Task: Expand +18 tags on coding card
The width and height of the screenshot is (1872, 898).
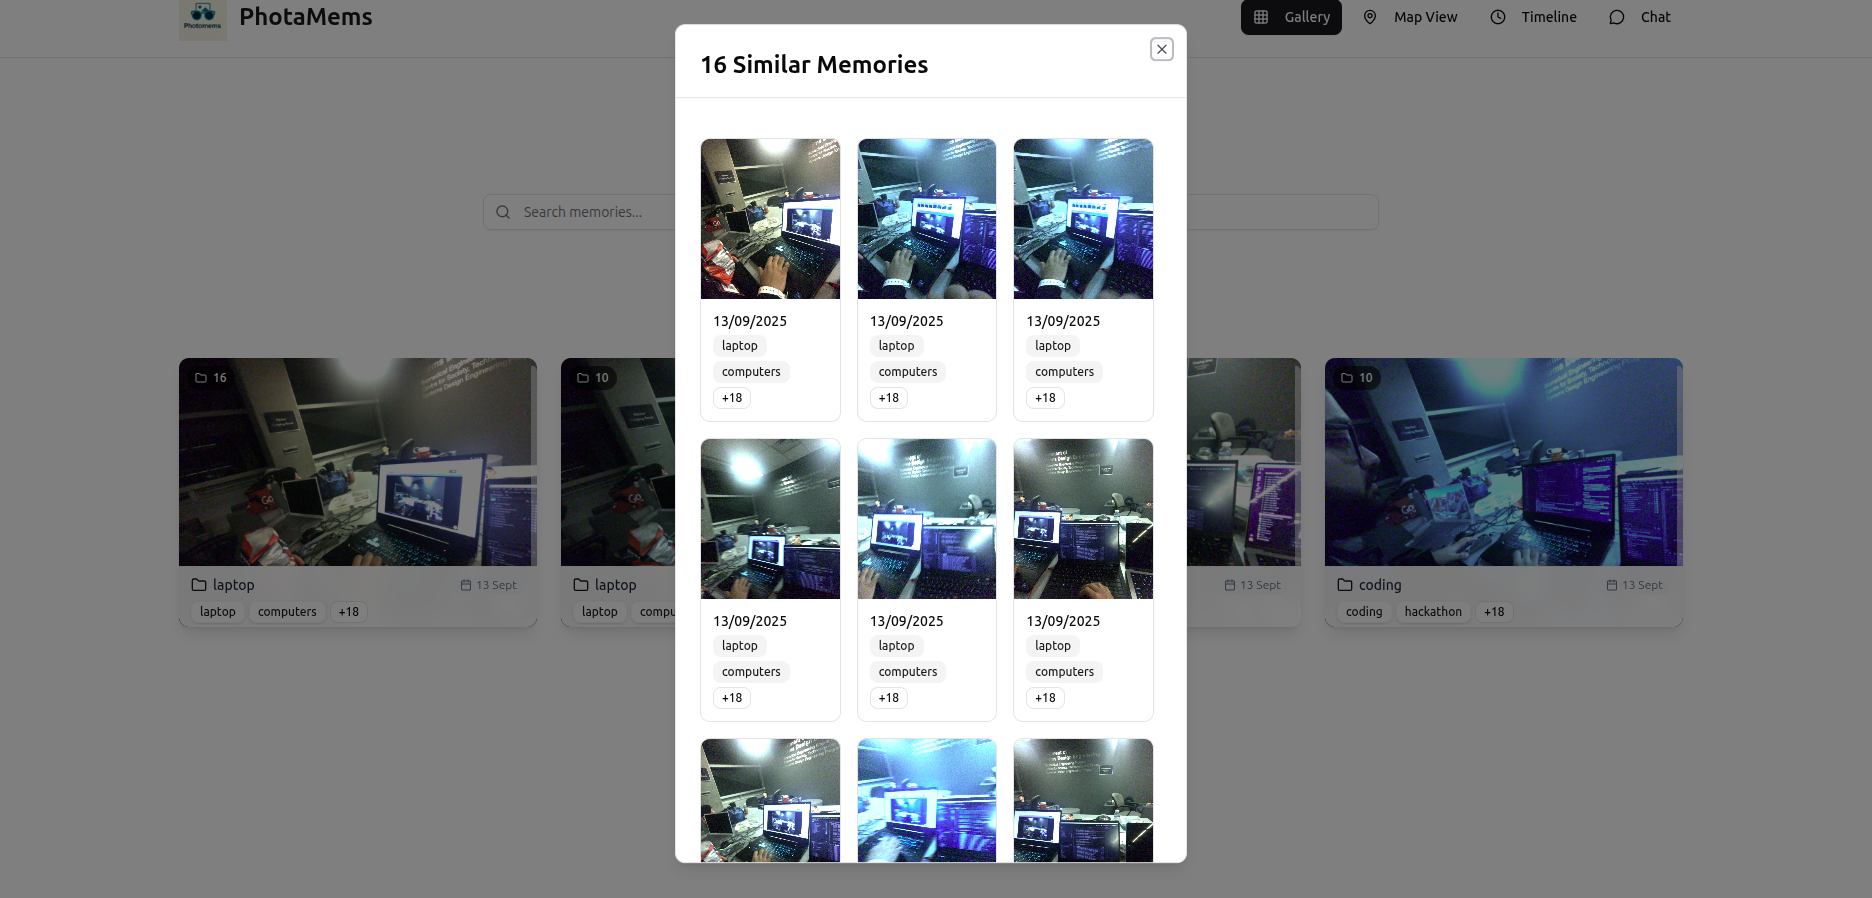Action: [1494, 612]
